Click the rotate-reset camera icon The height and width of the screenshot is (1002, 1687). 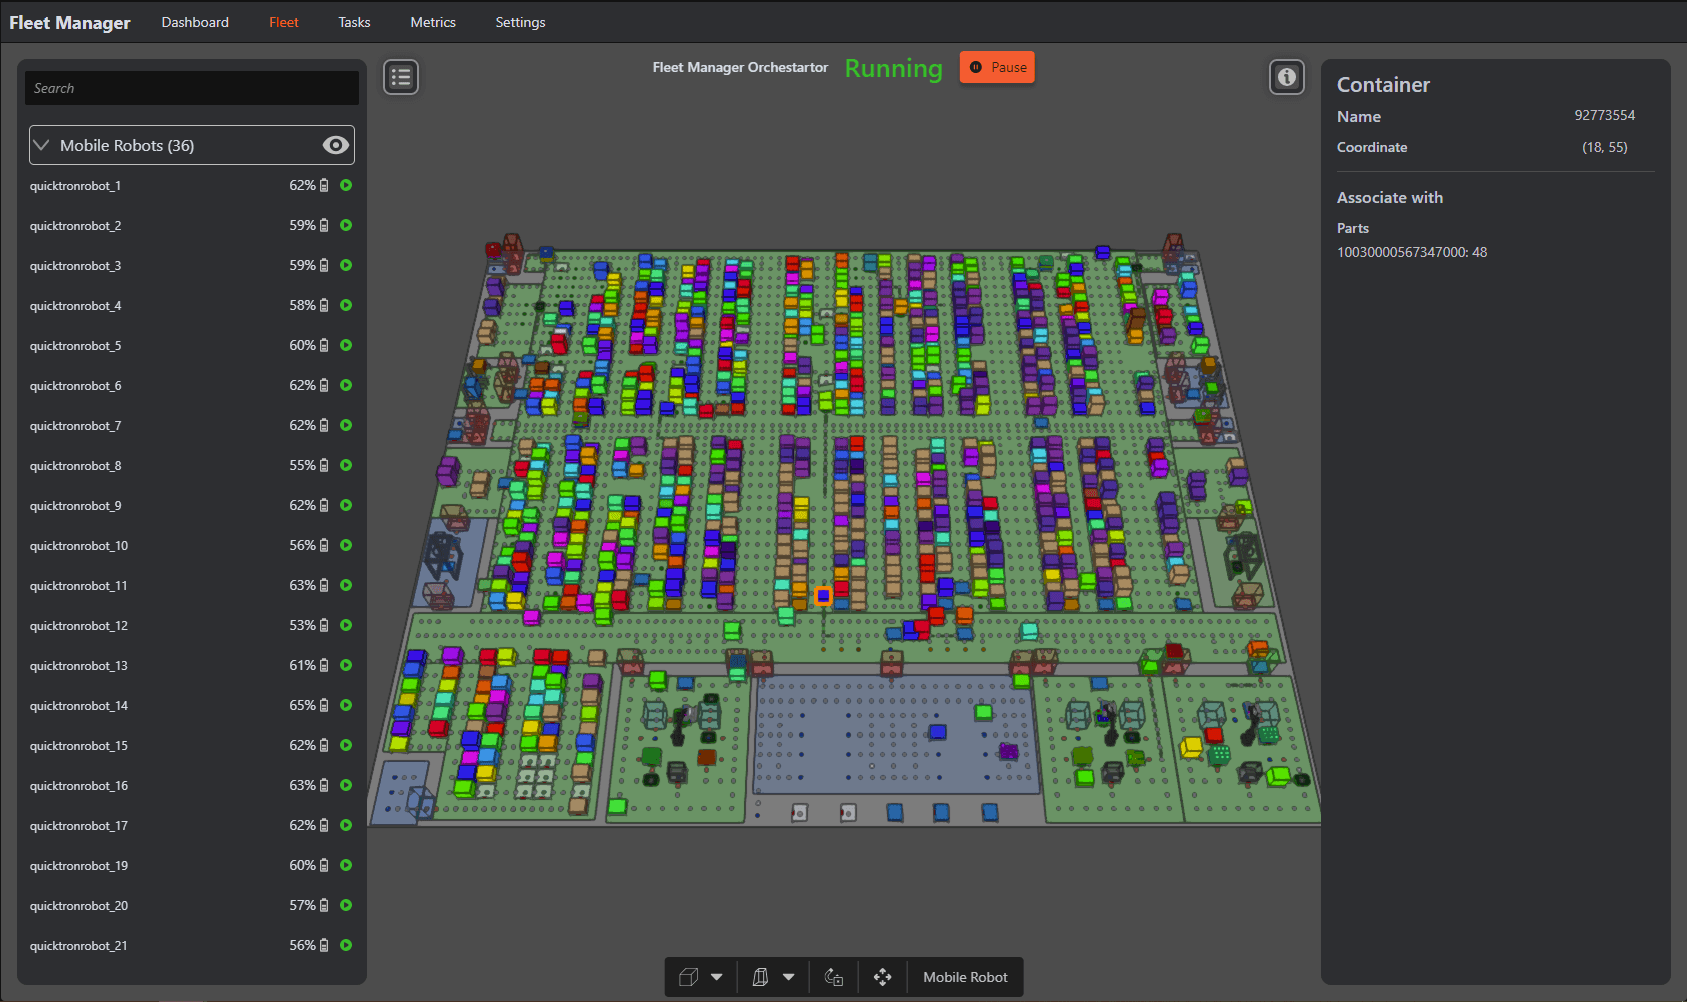pos(833,977)
